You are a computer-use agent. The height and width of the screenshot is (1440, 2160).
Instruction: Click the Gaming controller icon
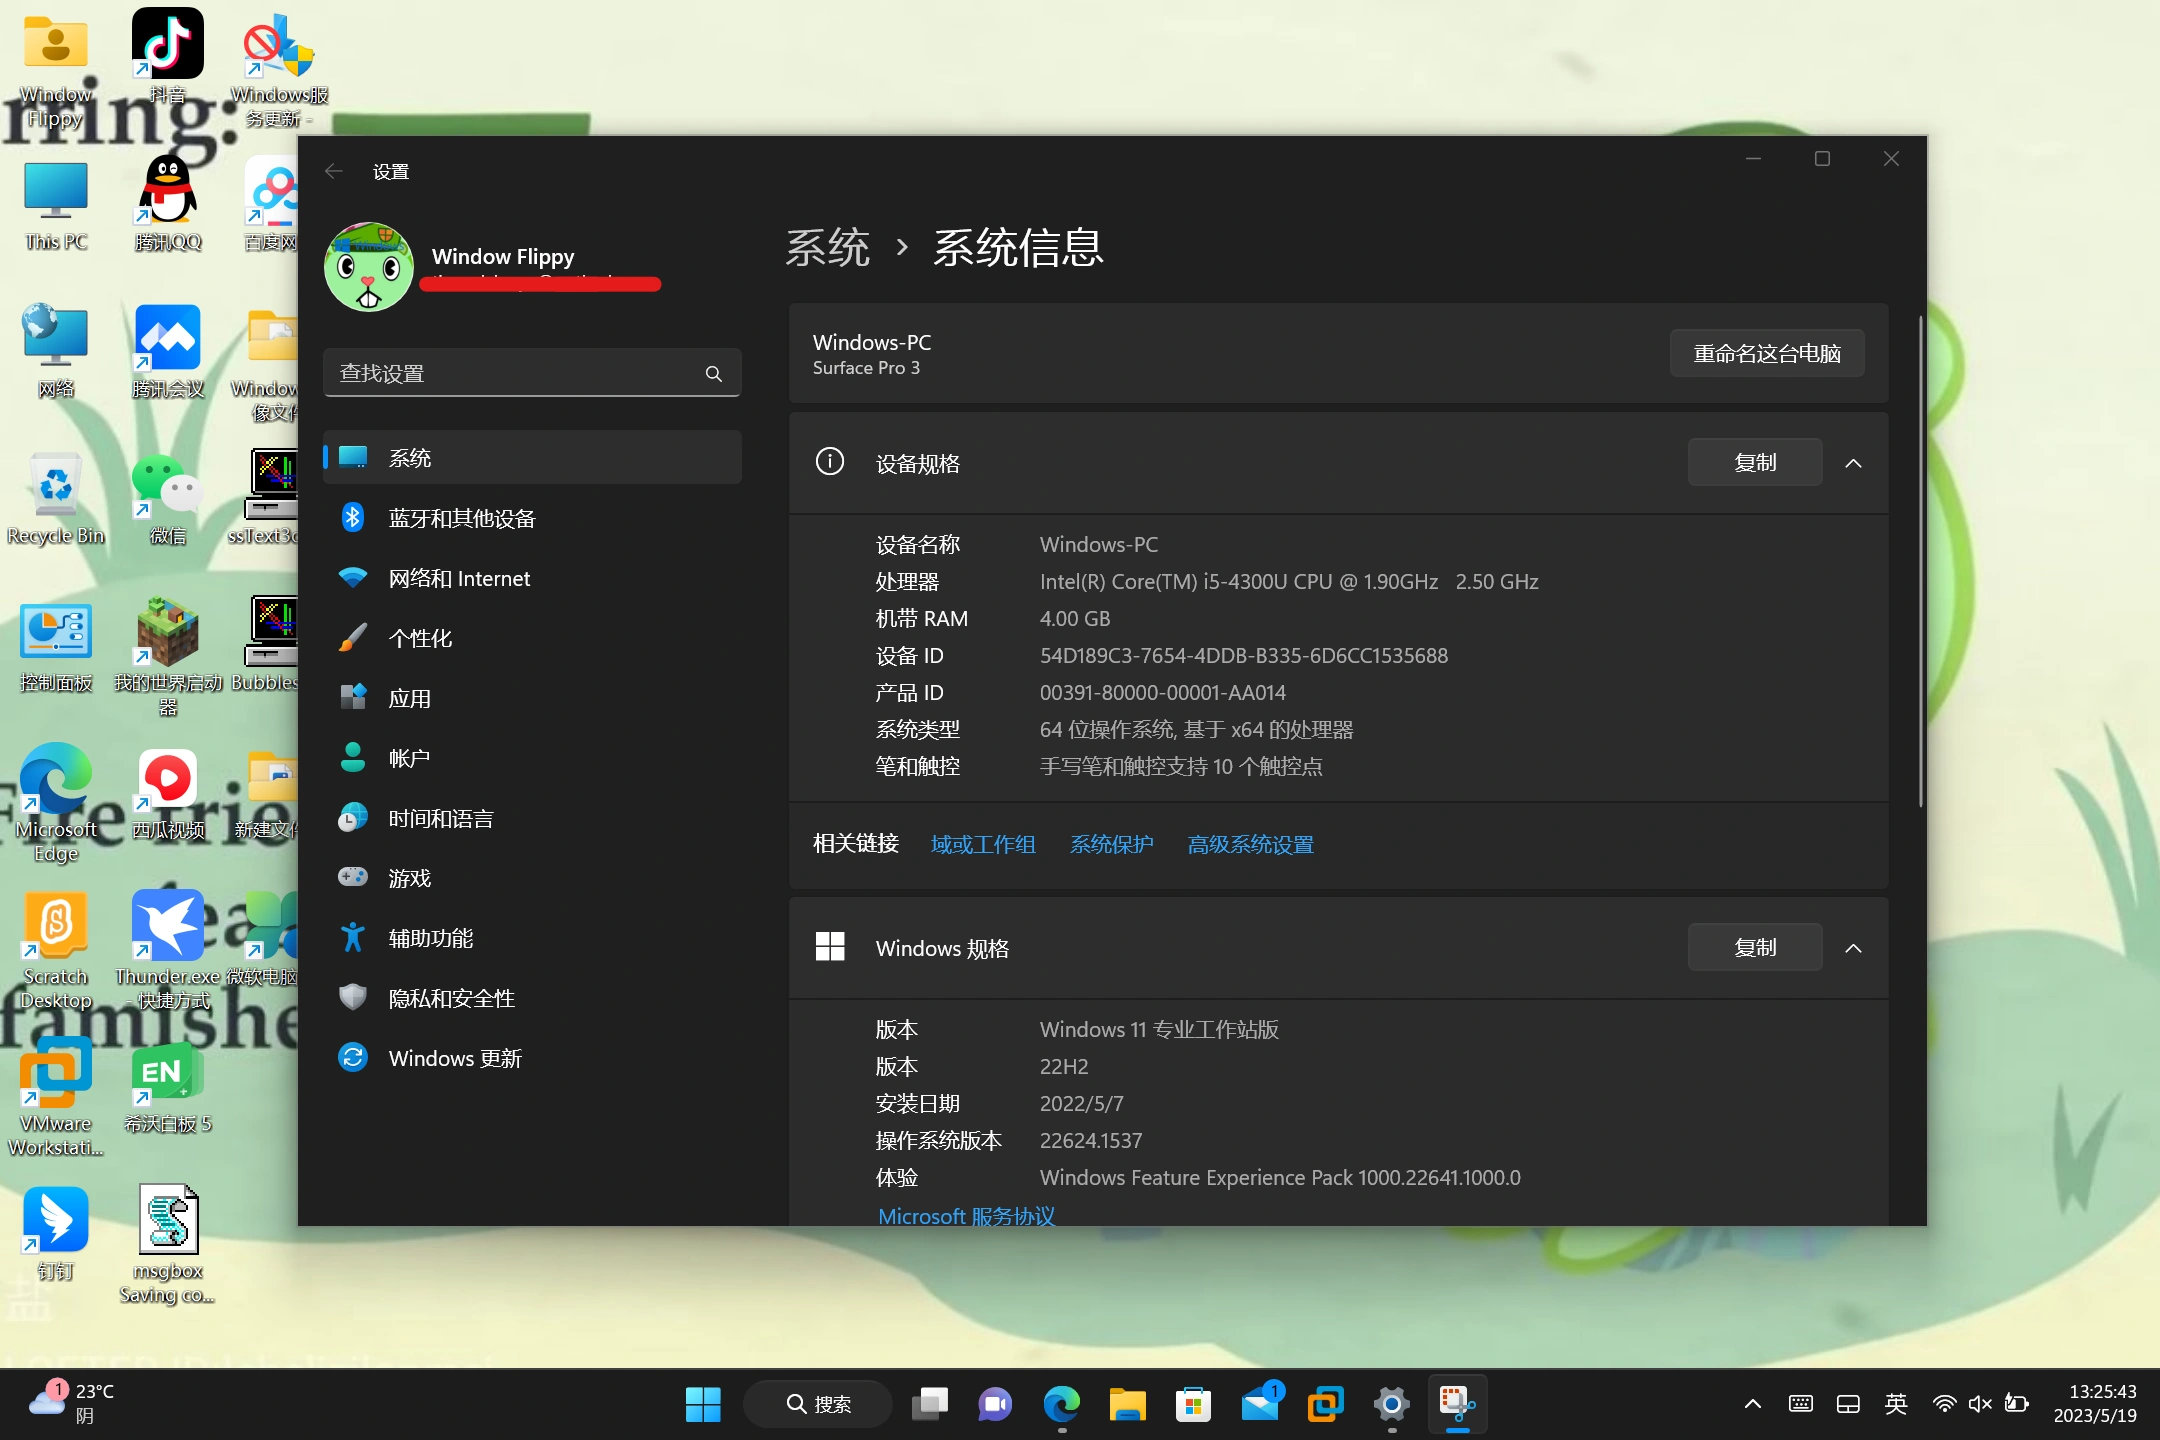tap(353, 878)
